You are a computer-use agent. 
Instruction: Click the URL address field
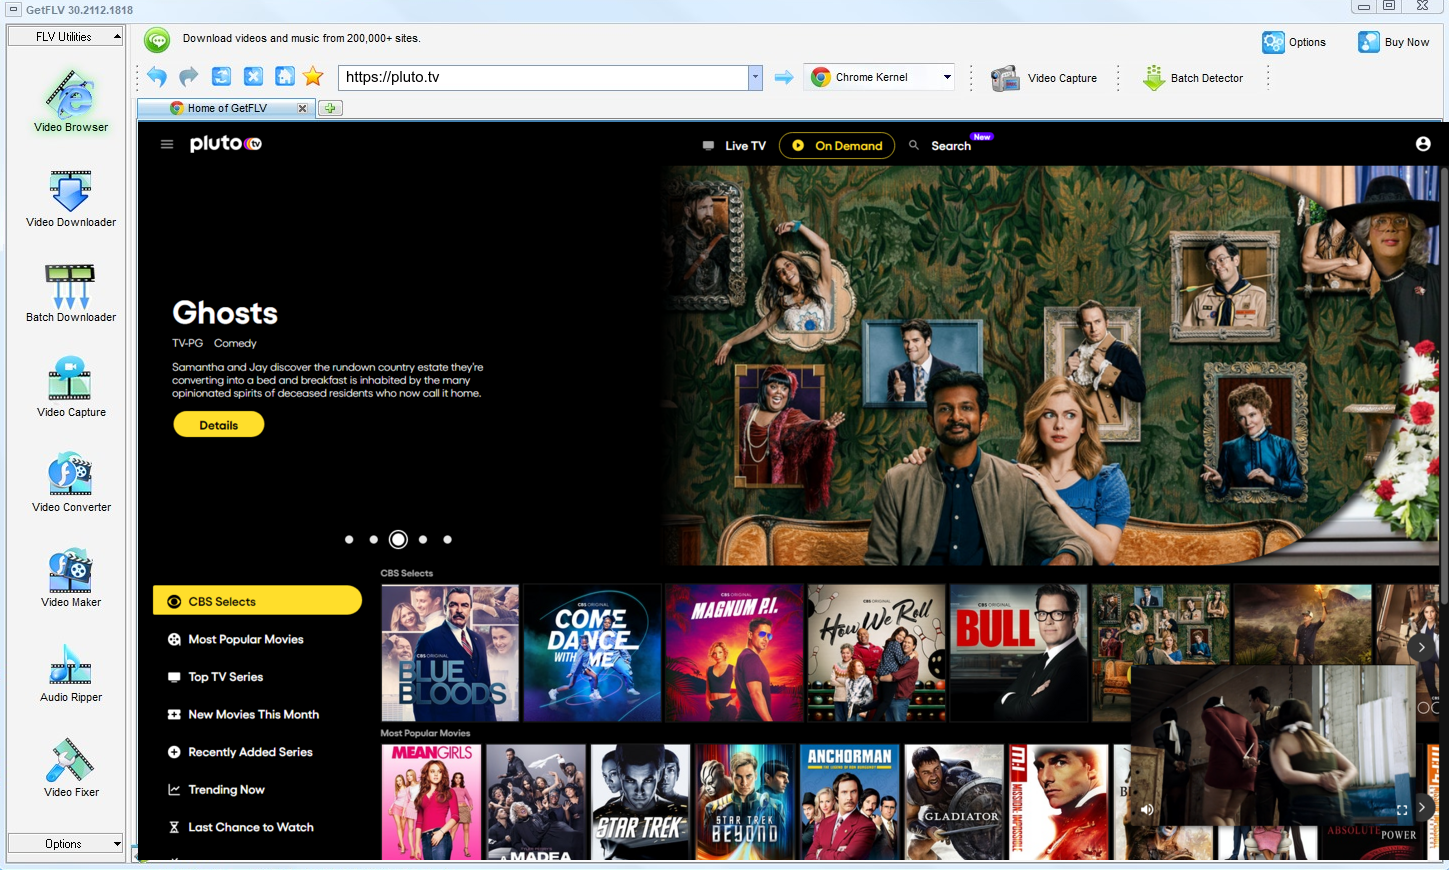544,77
